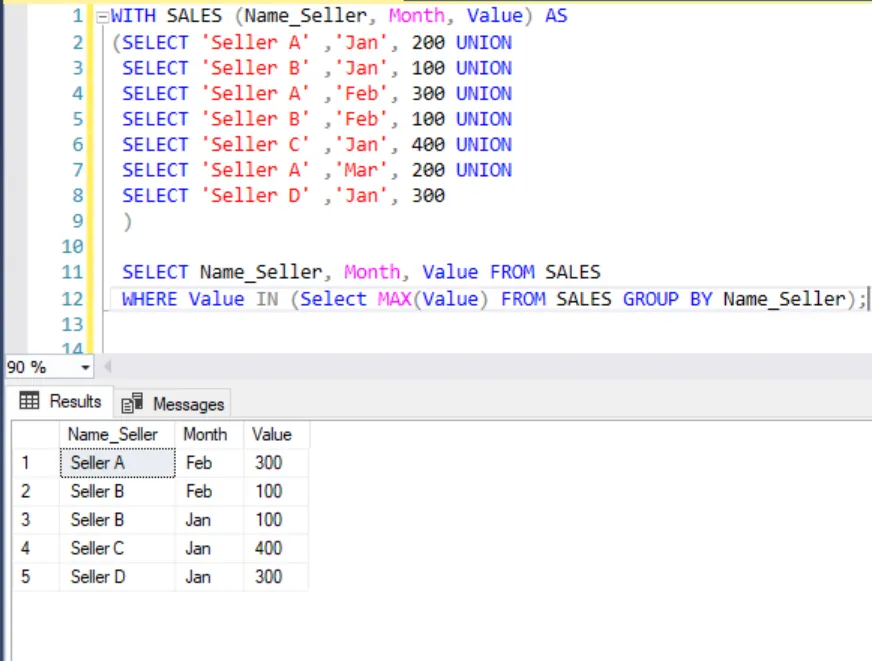
Task: Click the 'Jan' cell in row 4
Action: click(209, 548)
